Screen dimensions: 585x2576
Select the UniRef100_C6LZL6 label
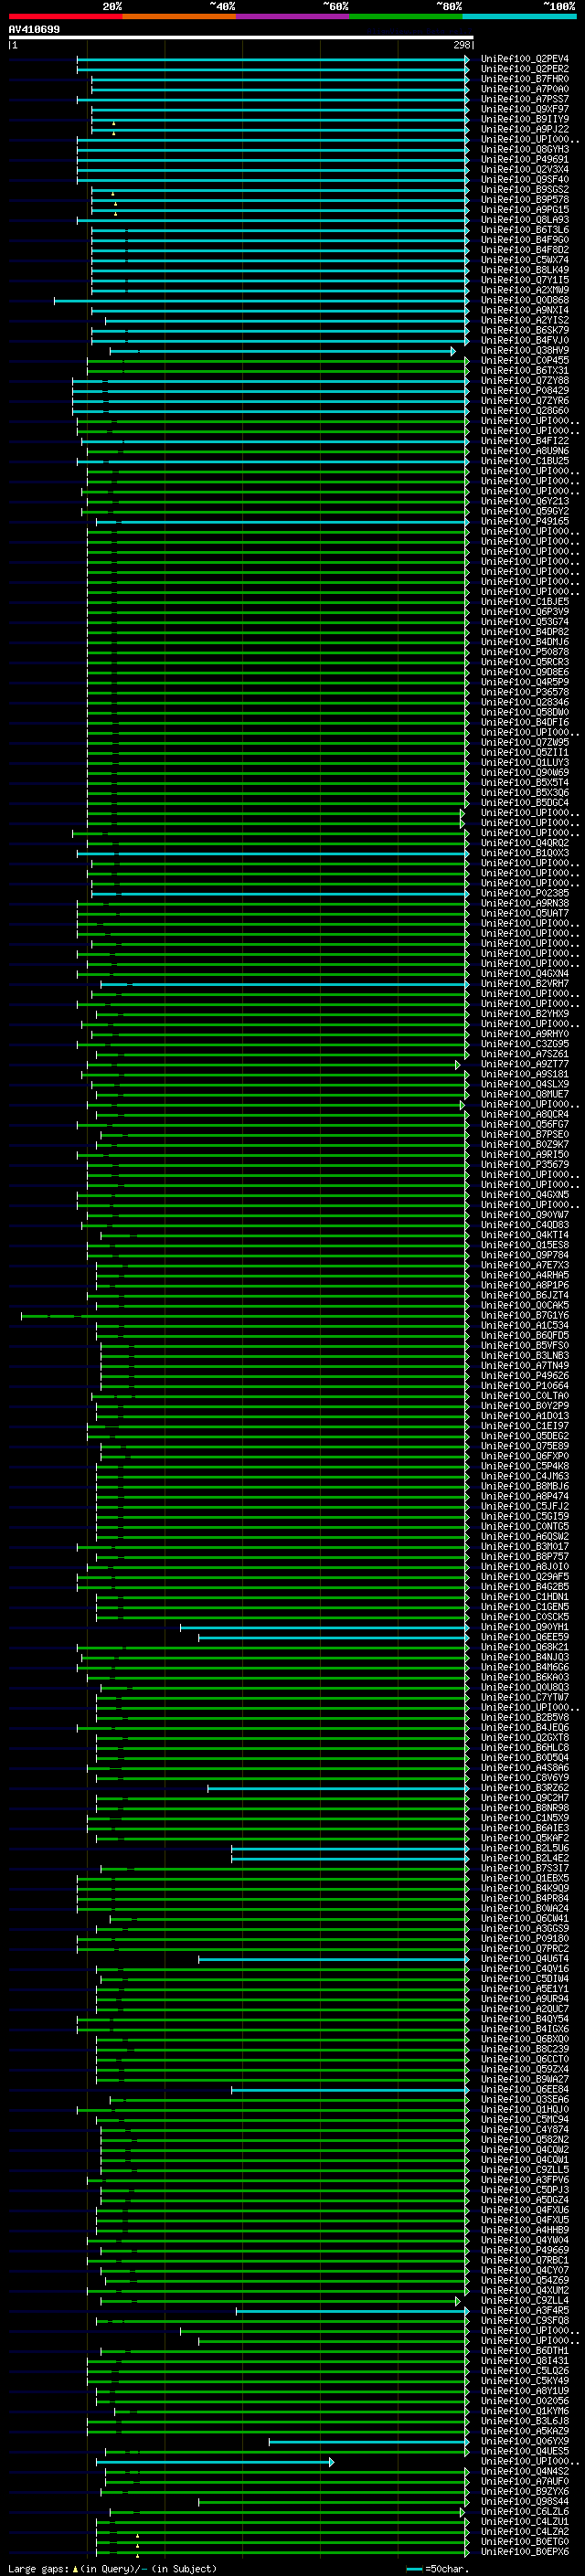pyautogui.click(x=525, y=2512)
